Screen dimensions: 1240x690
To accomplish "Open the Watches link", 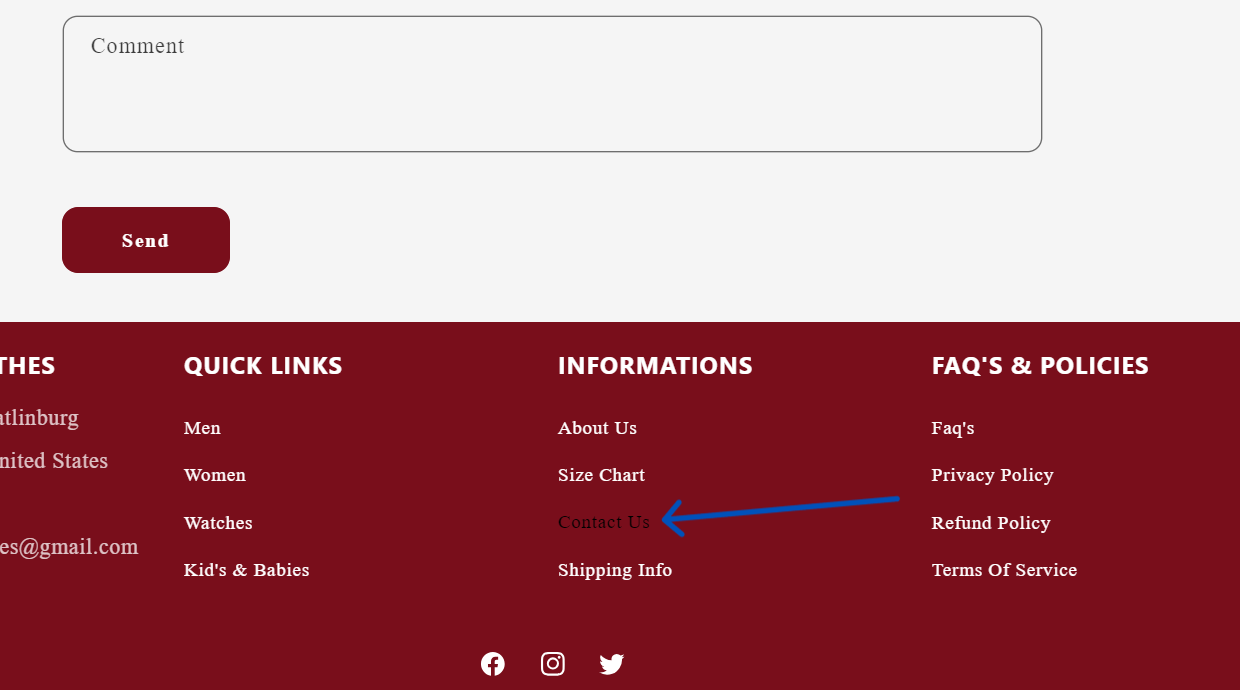I will [x=218, y=523].
